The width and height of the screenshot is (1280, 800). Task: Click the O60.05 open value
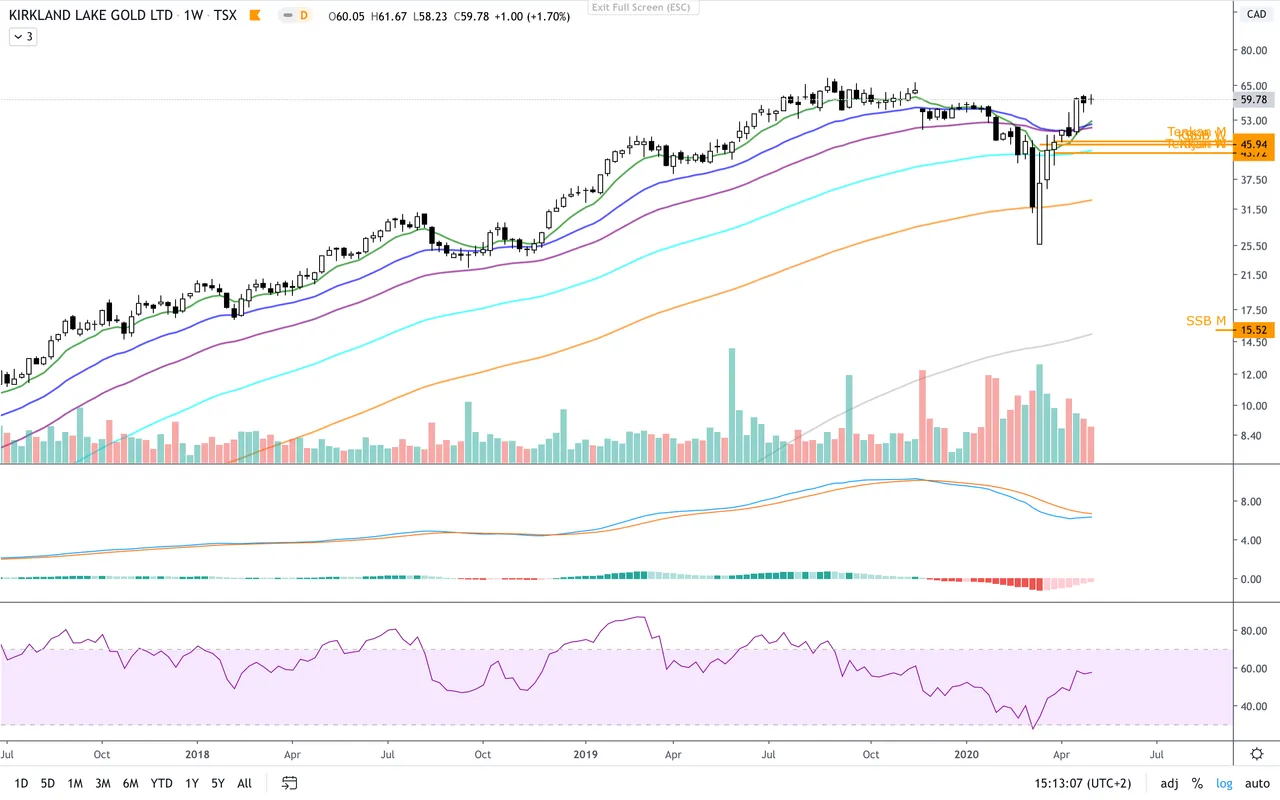pyautogui.click(x=345, y=16)
